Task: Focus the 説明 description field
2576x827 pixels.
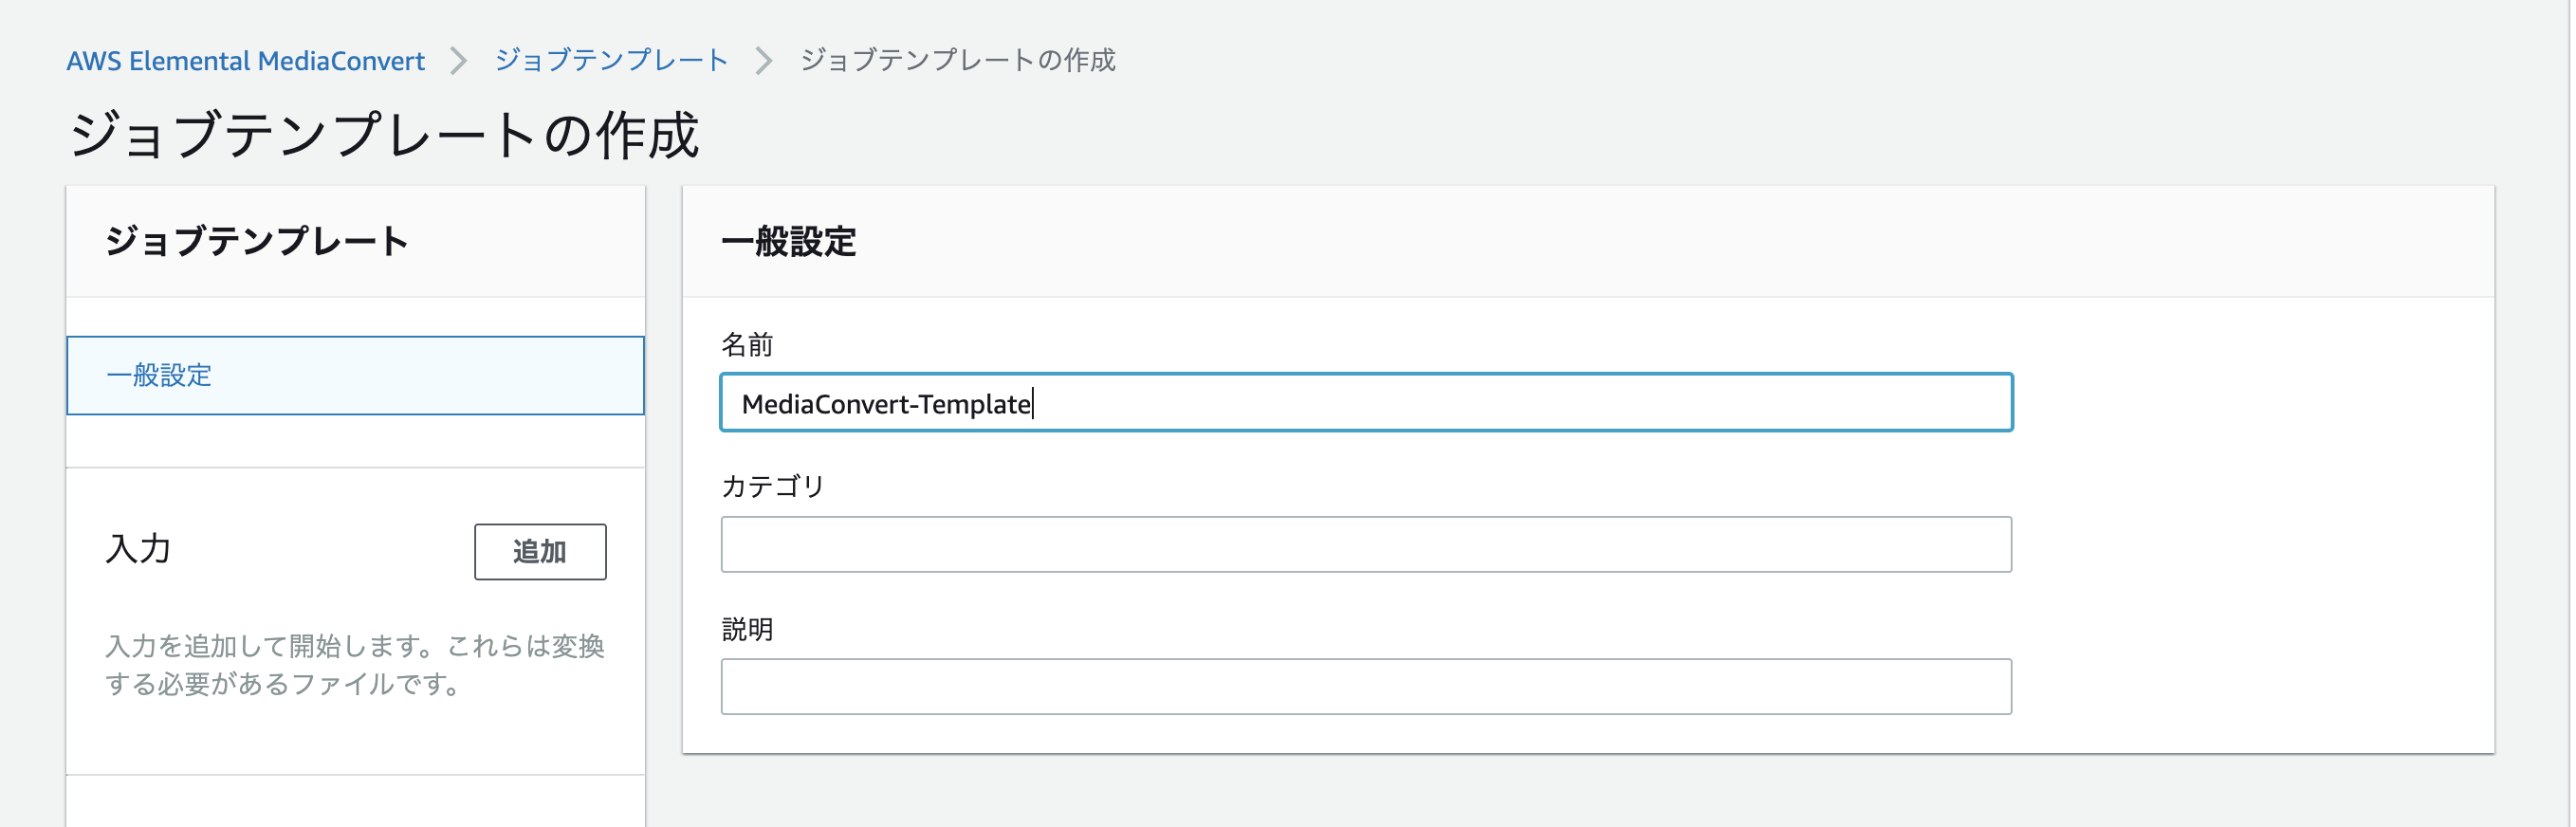Action: (x=1365, y=686)
